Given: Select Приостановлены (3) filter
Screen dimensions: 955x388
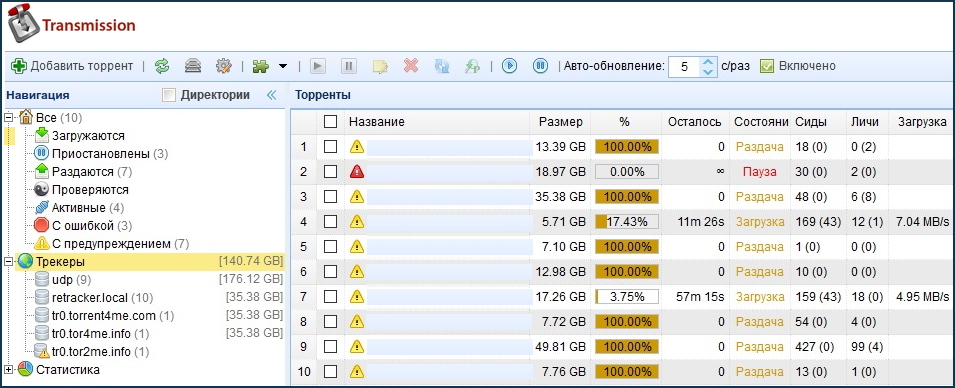Looking at the screenshot, I should (101, 153).
